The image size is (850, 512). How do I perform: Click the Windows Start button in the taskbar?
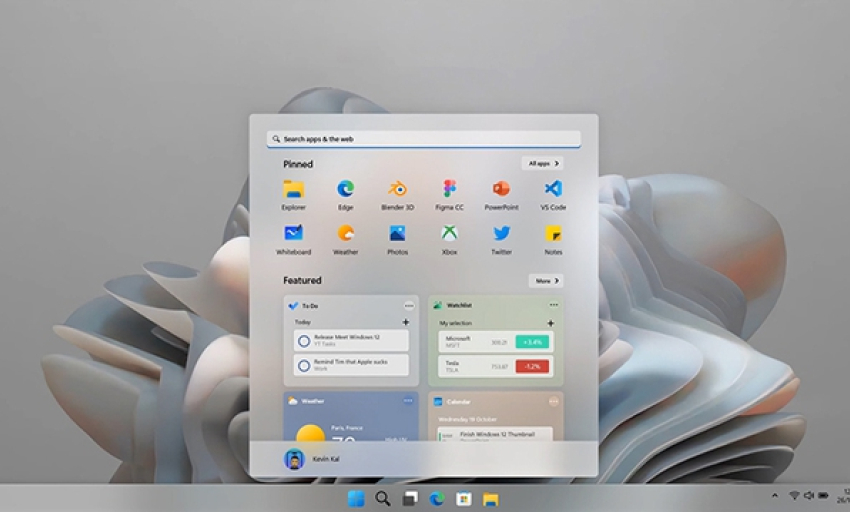[356, 498]
